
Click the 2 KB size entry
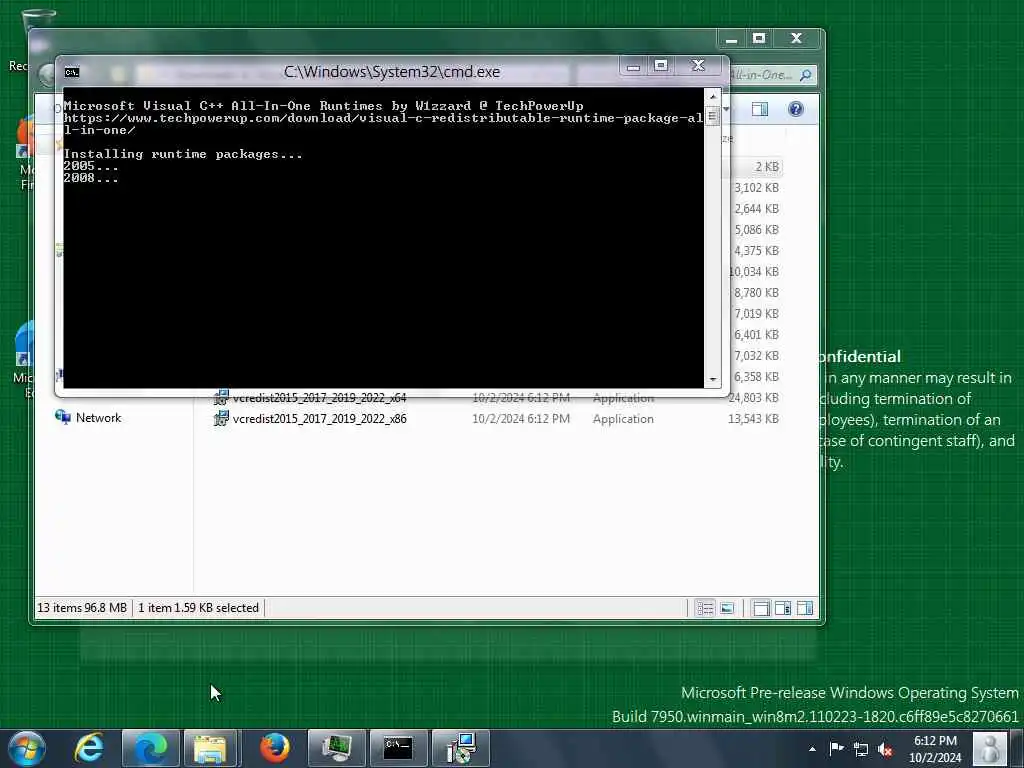point(767,167)
